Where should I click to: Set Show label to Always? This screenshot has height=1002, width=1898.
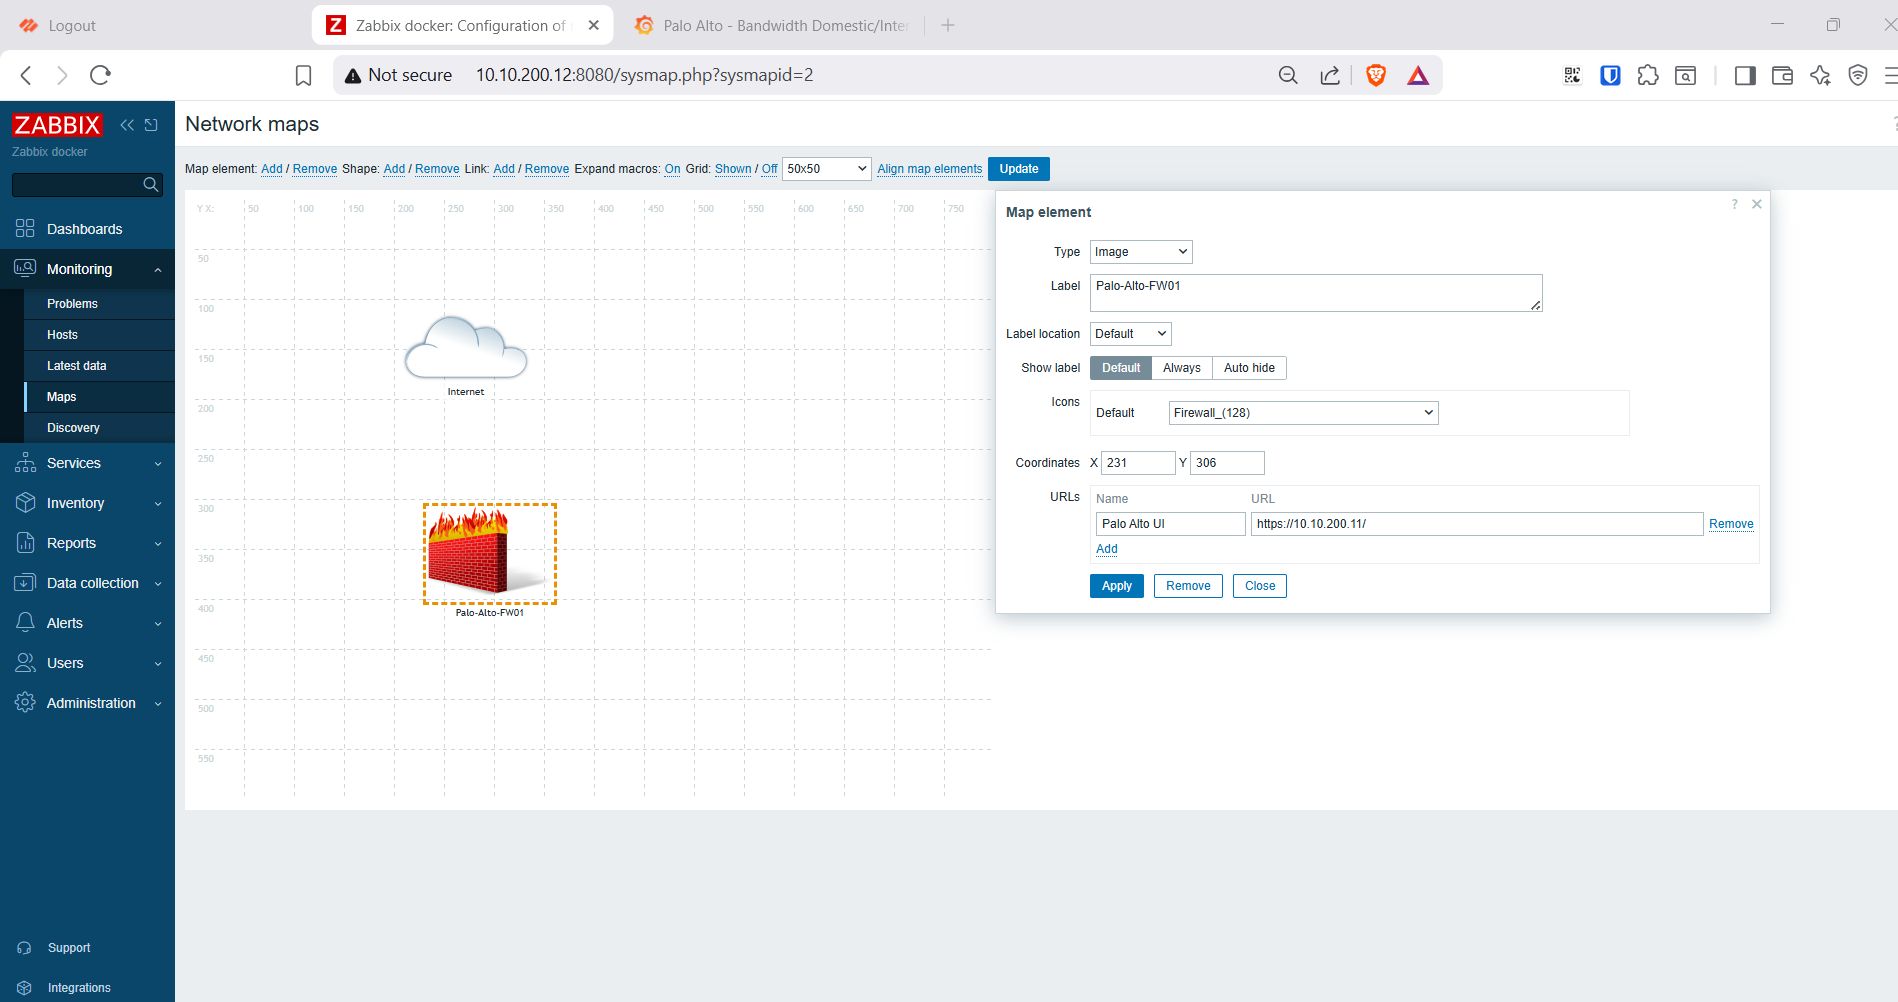[1182, 368]
